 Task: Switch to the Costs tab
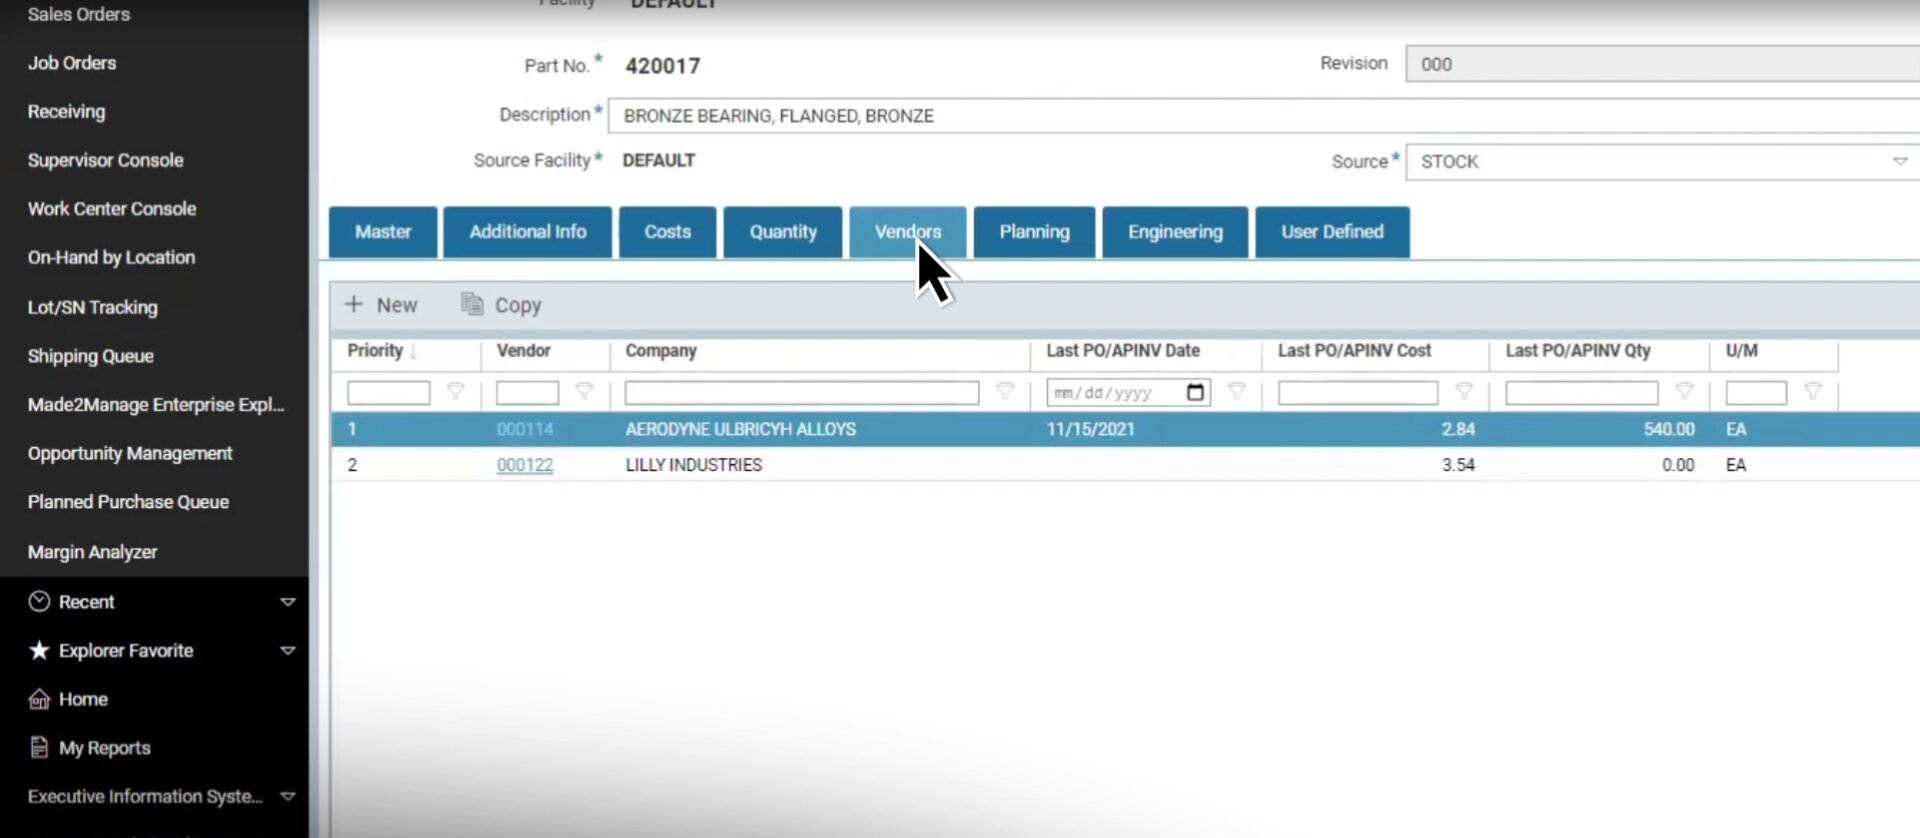pyautogui.click(x=667, y=232)
